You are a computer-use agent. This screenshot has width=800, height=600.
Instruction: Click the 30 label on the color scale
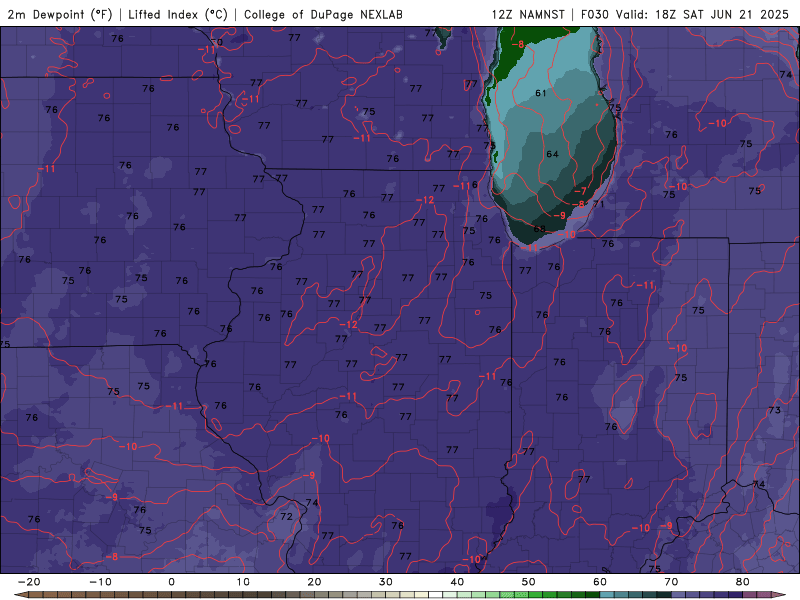point(386,582)
